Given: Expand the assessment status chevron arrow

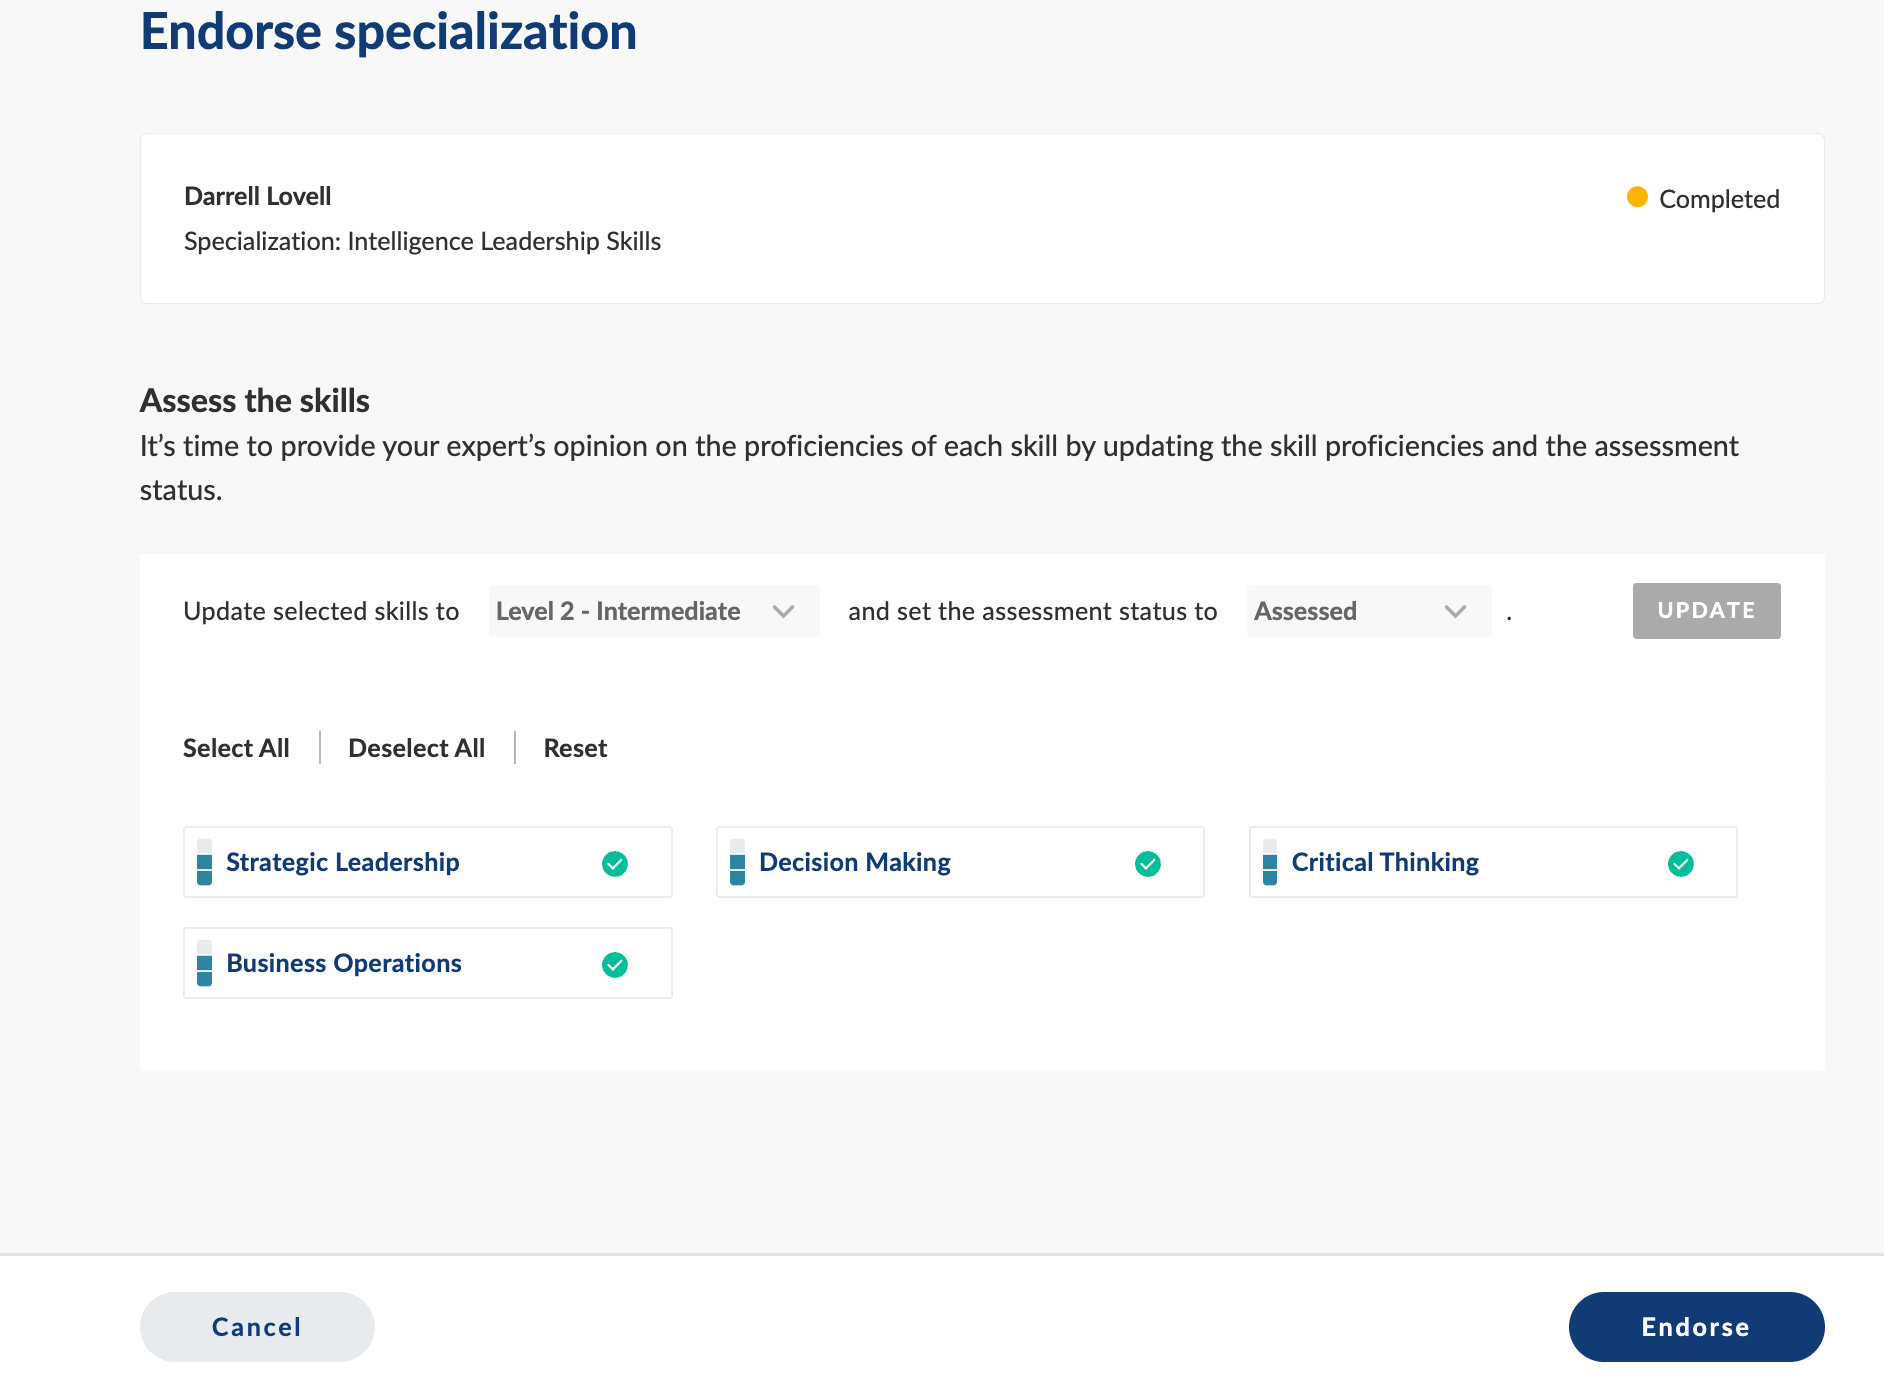Looking at the screenshot, I should [1456, 611].
